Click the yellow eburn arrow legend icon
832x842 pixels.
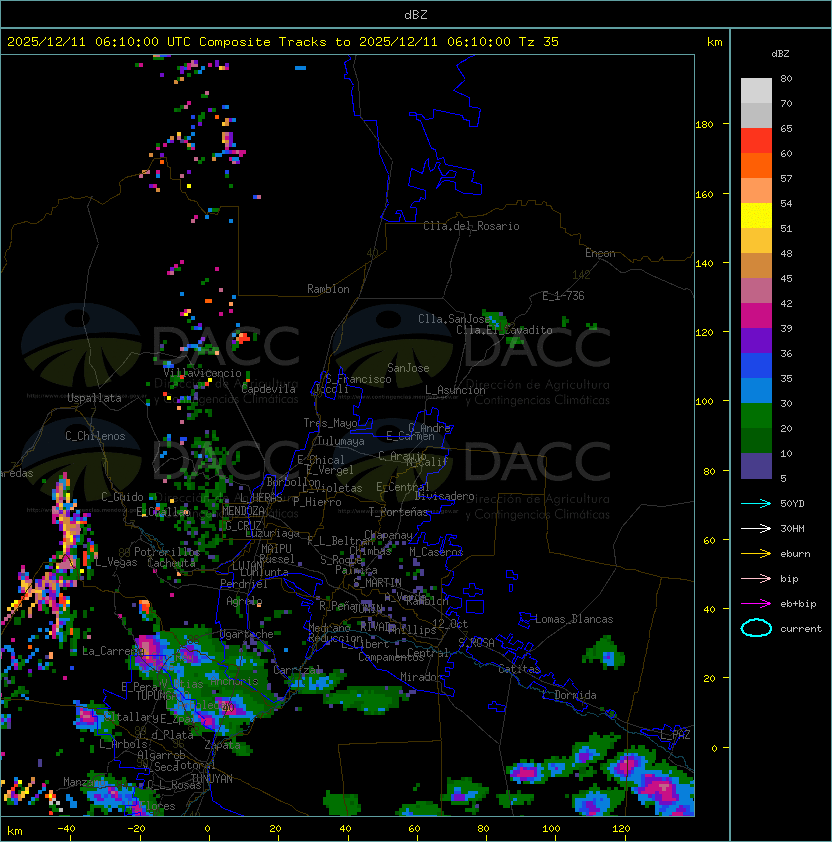[756, 554]
